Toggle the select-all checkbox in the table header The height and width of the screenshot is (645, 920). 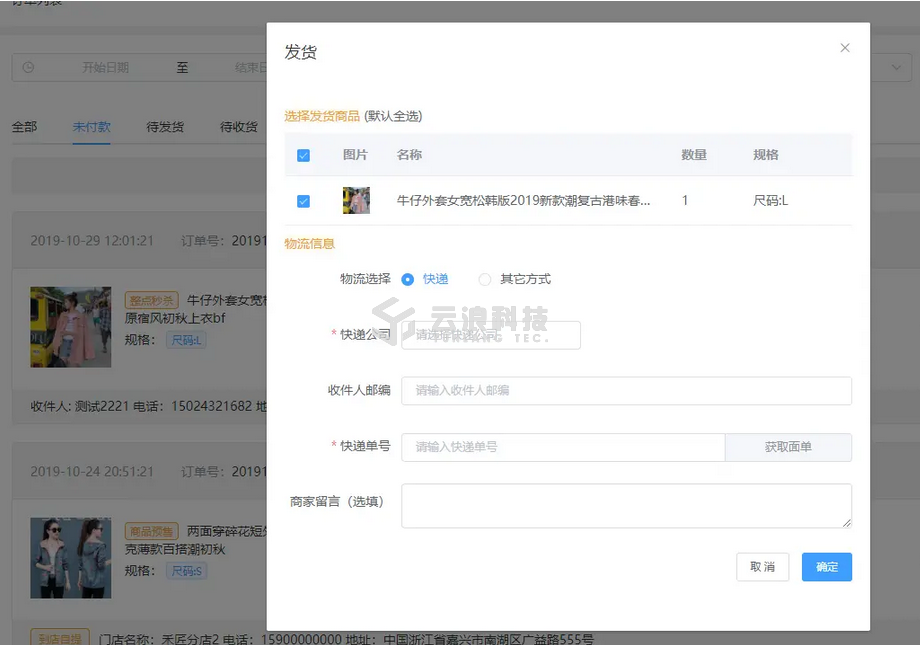pos(304,156)
